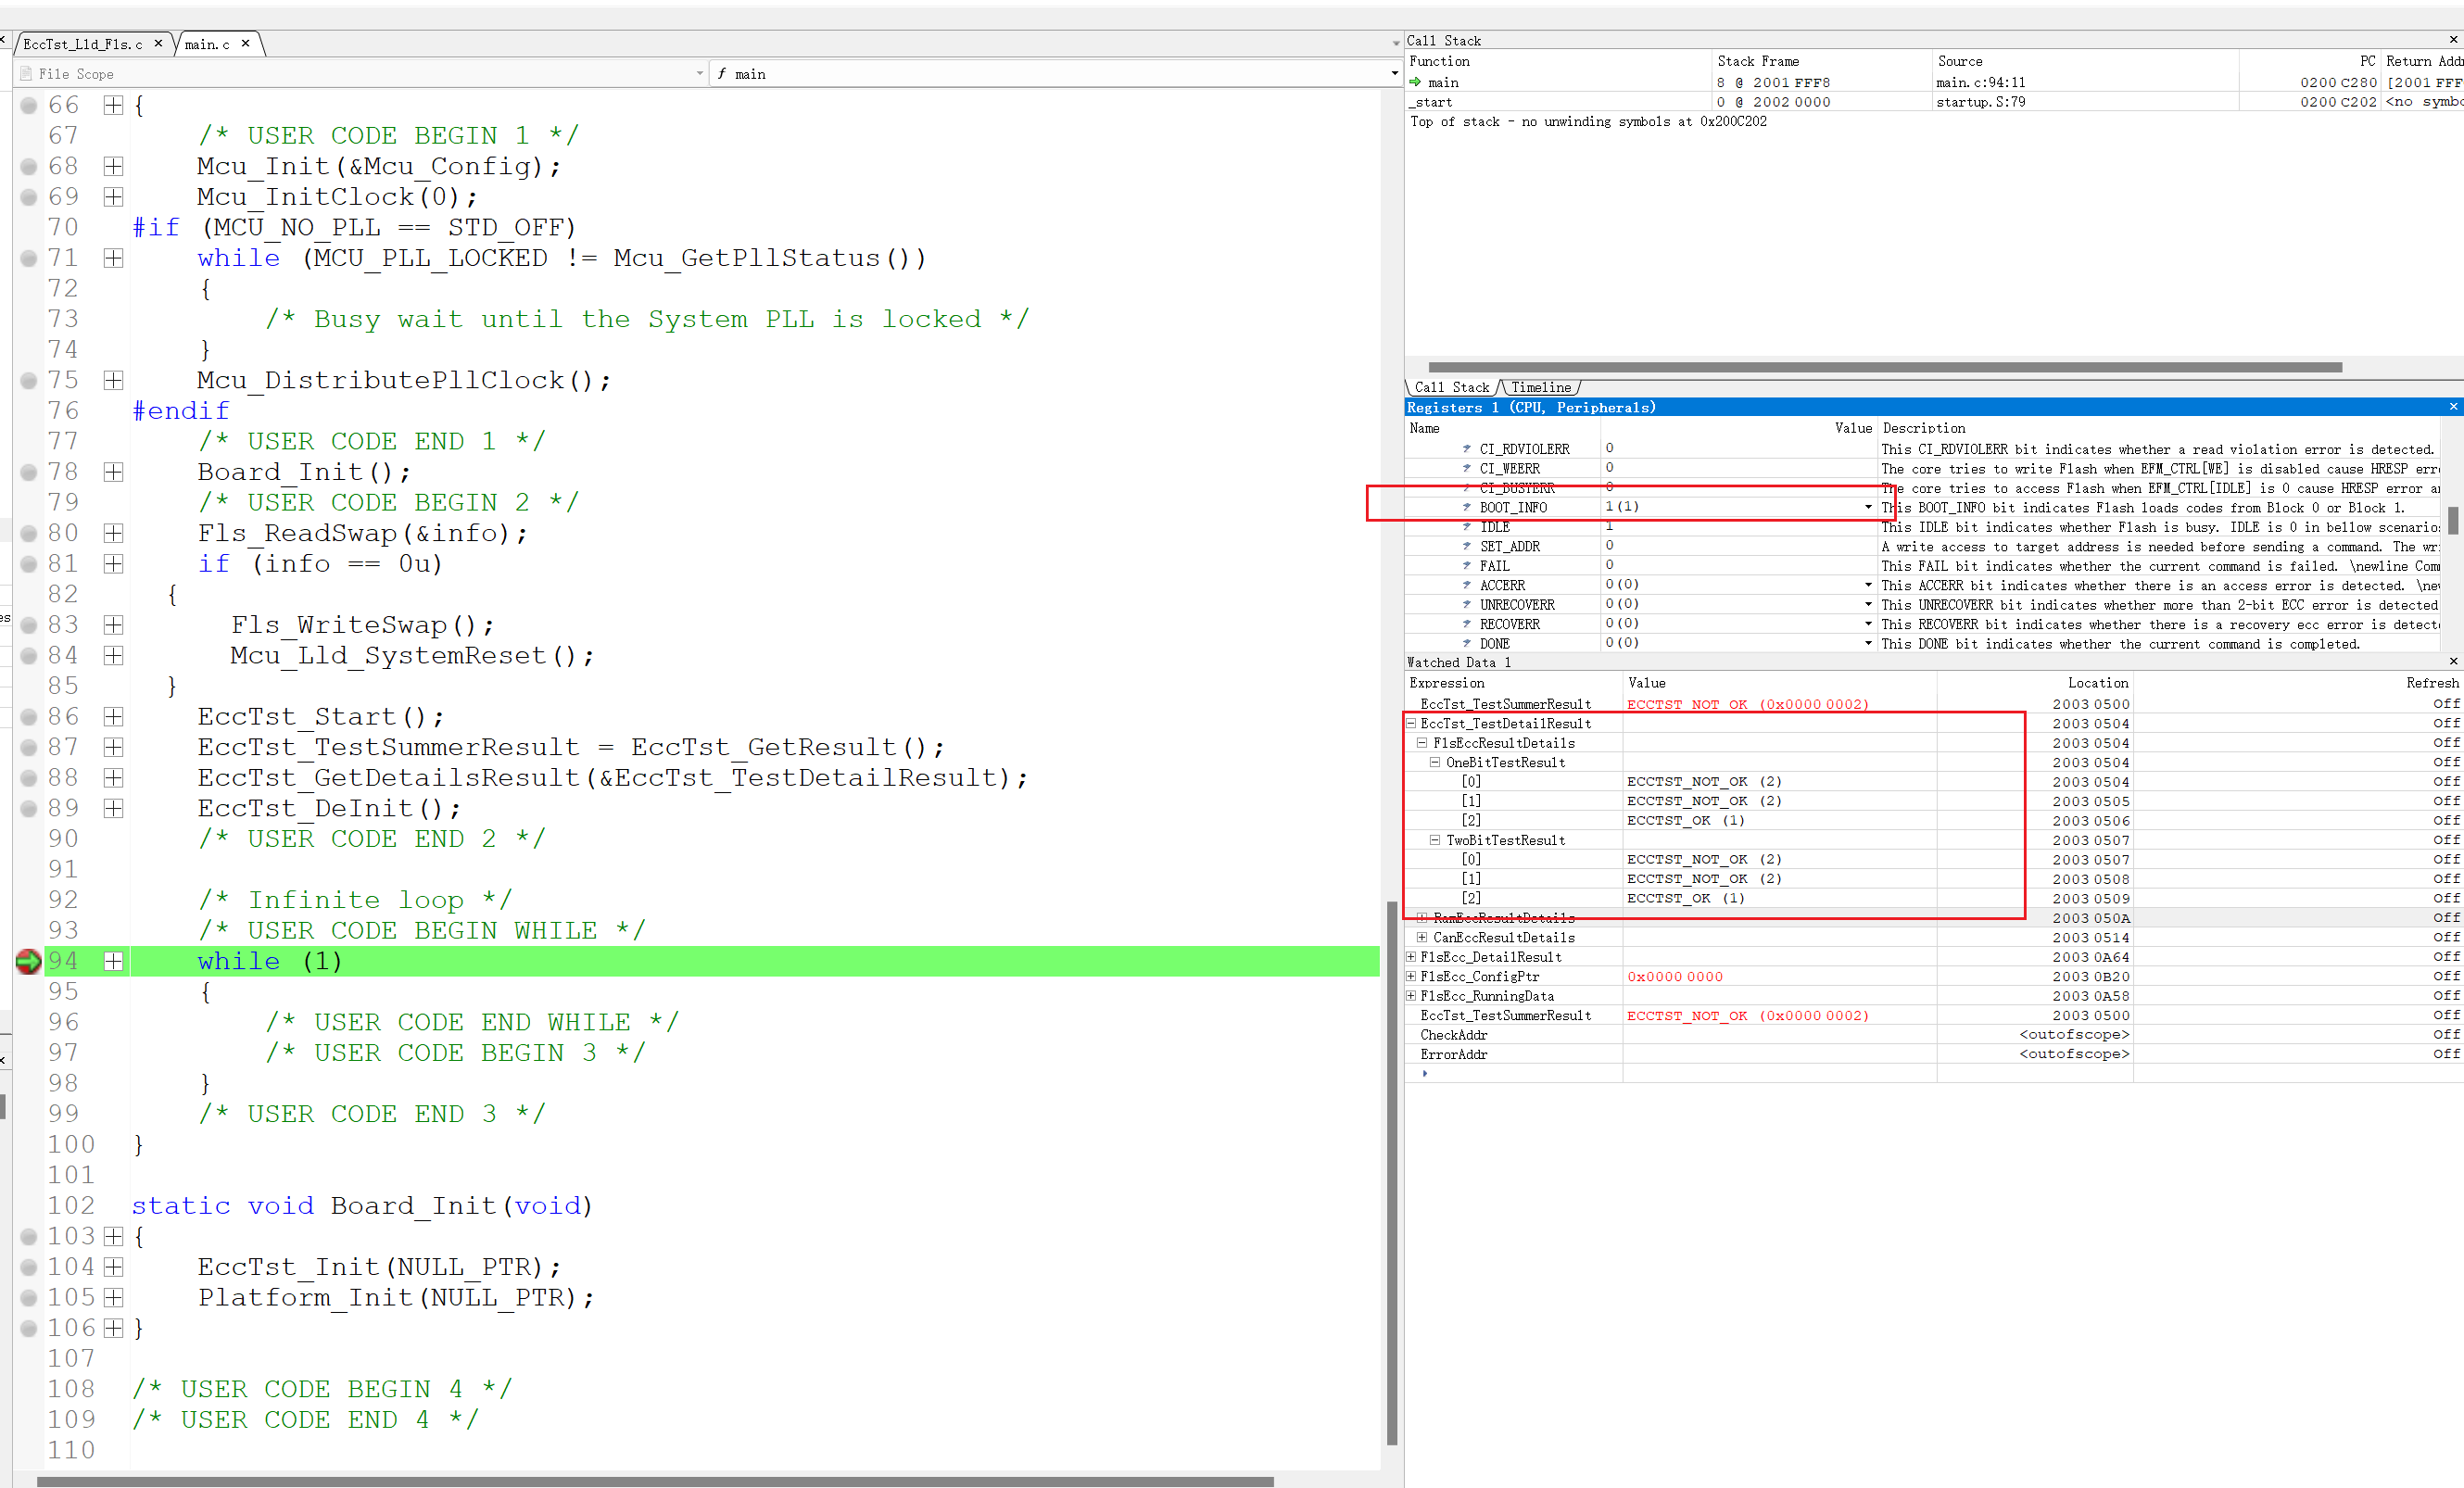The height and width of the screenshot is (1488, 2464).
Task: Sort by Expression column header
Action: (x=1447, y=682)
